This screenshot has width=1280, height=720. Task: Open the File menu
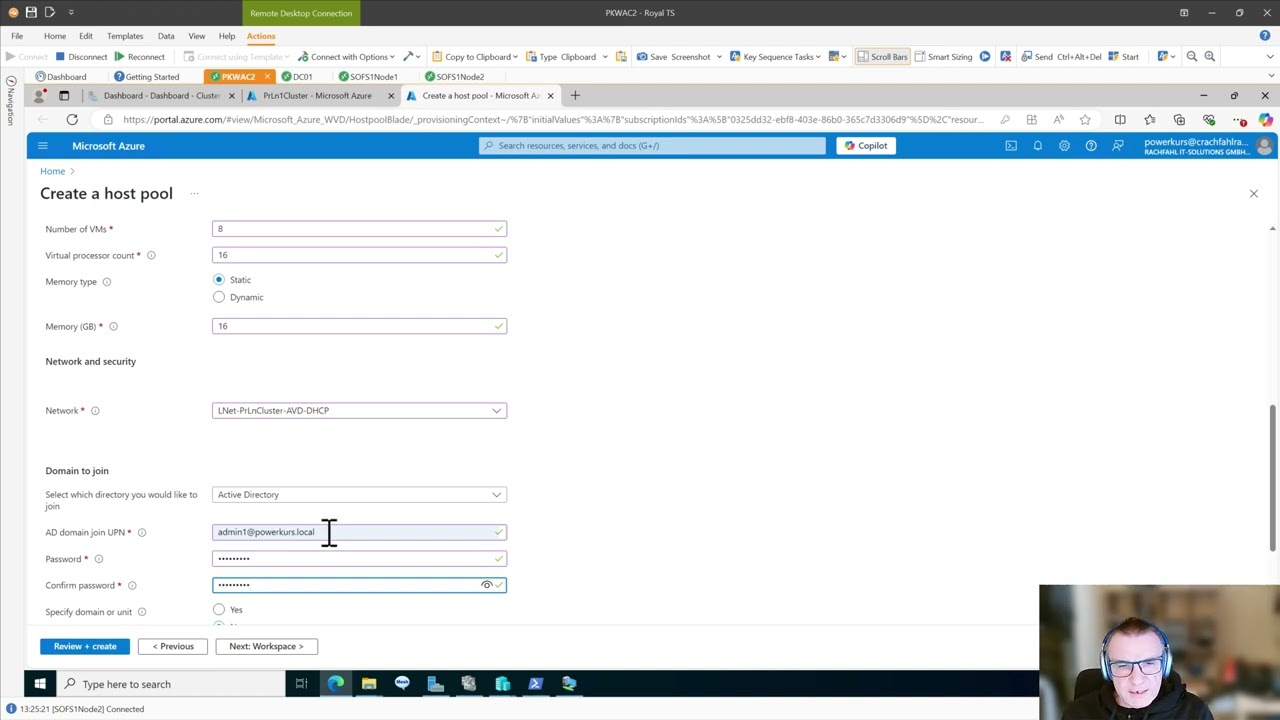(17, 36)
